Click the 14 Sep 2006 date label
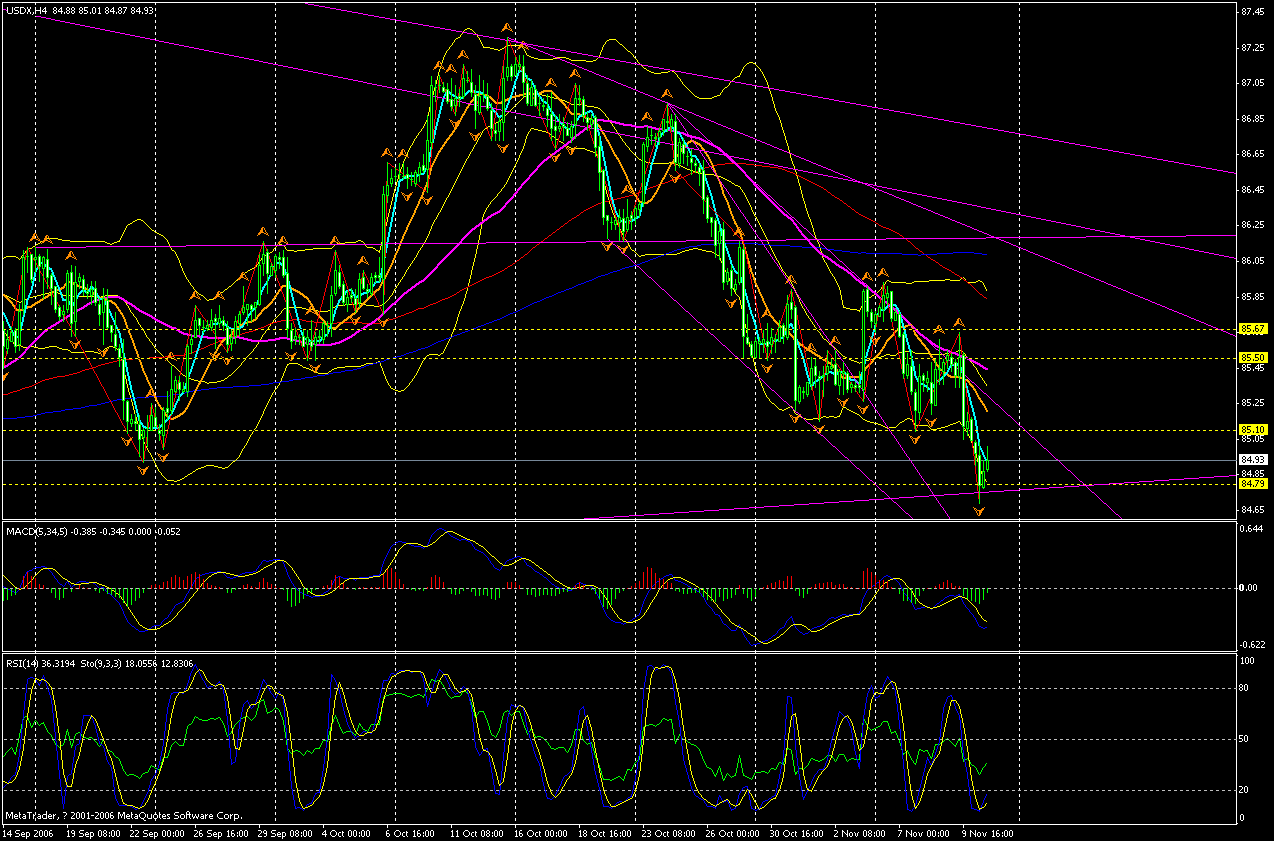 pos(26,832)
